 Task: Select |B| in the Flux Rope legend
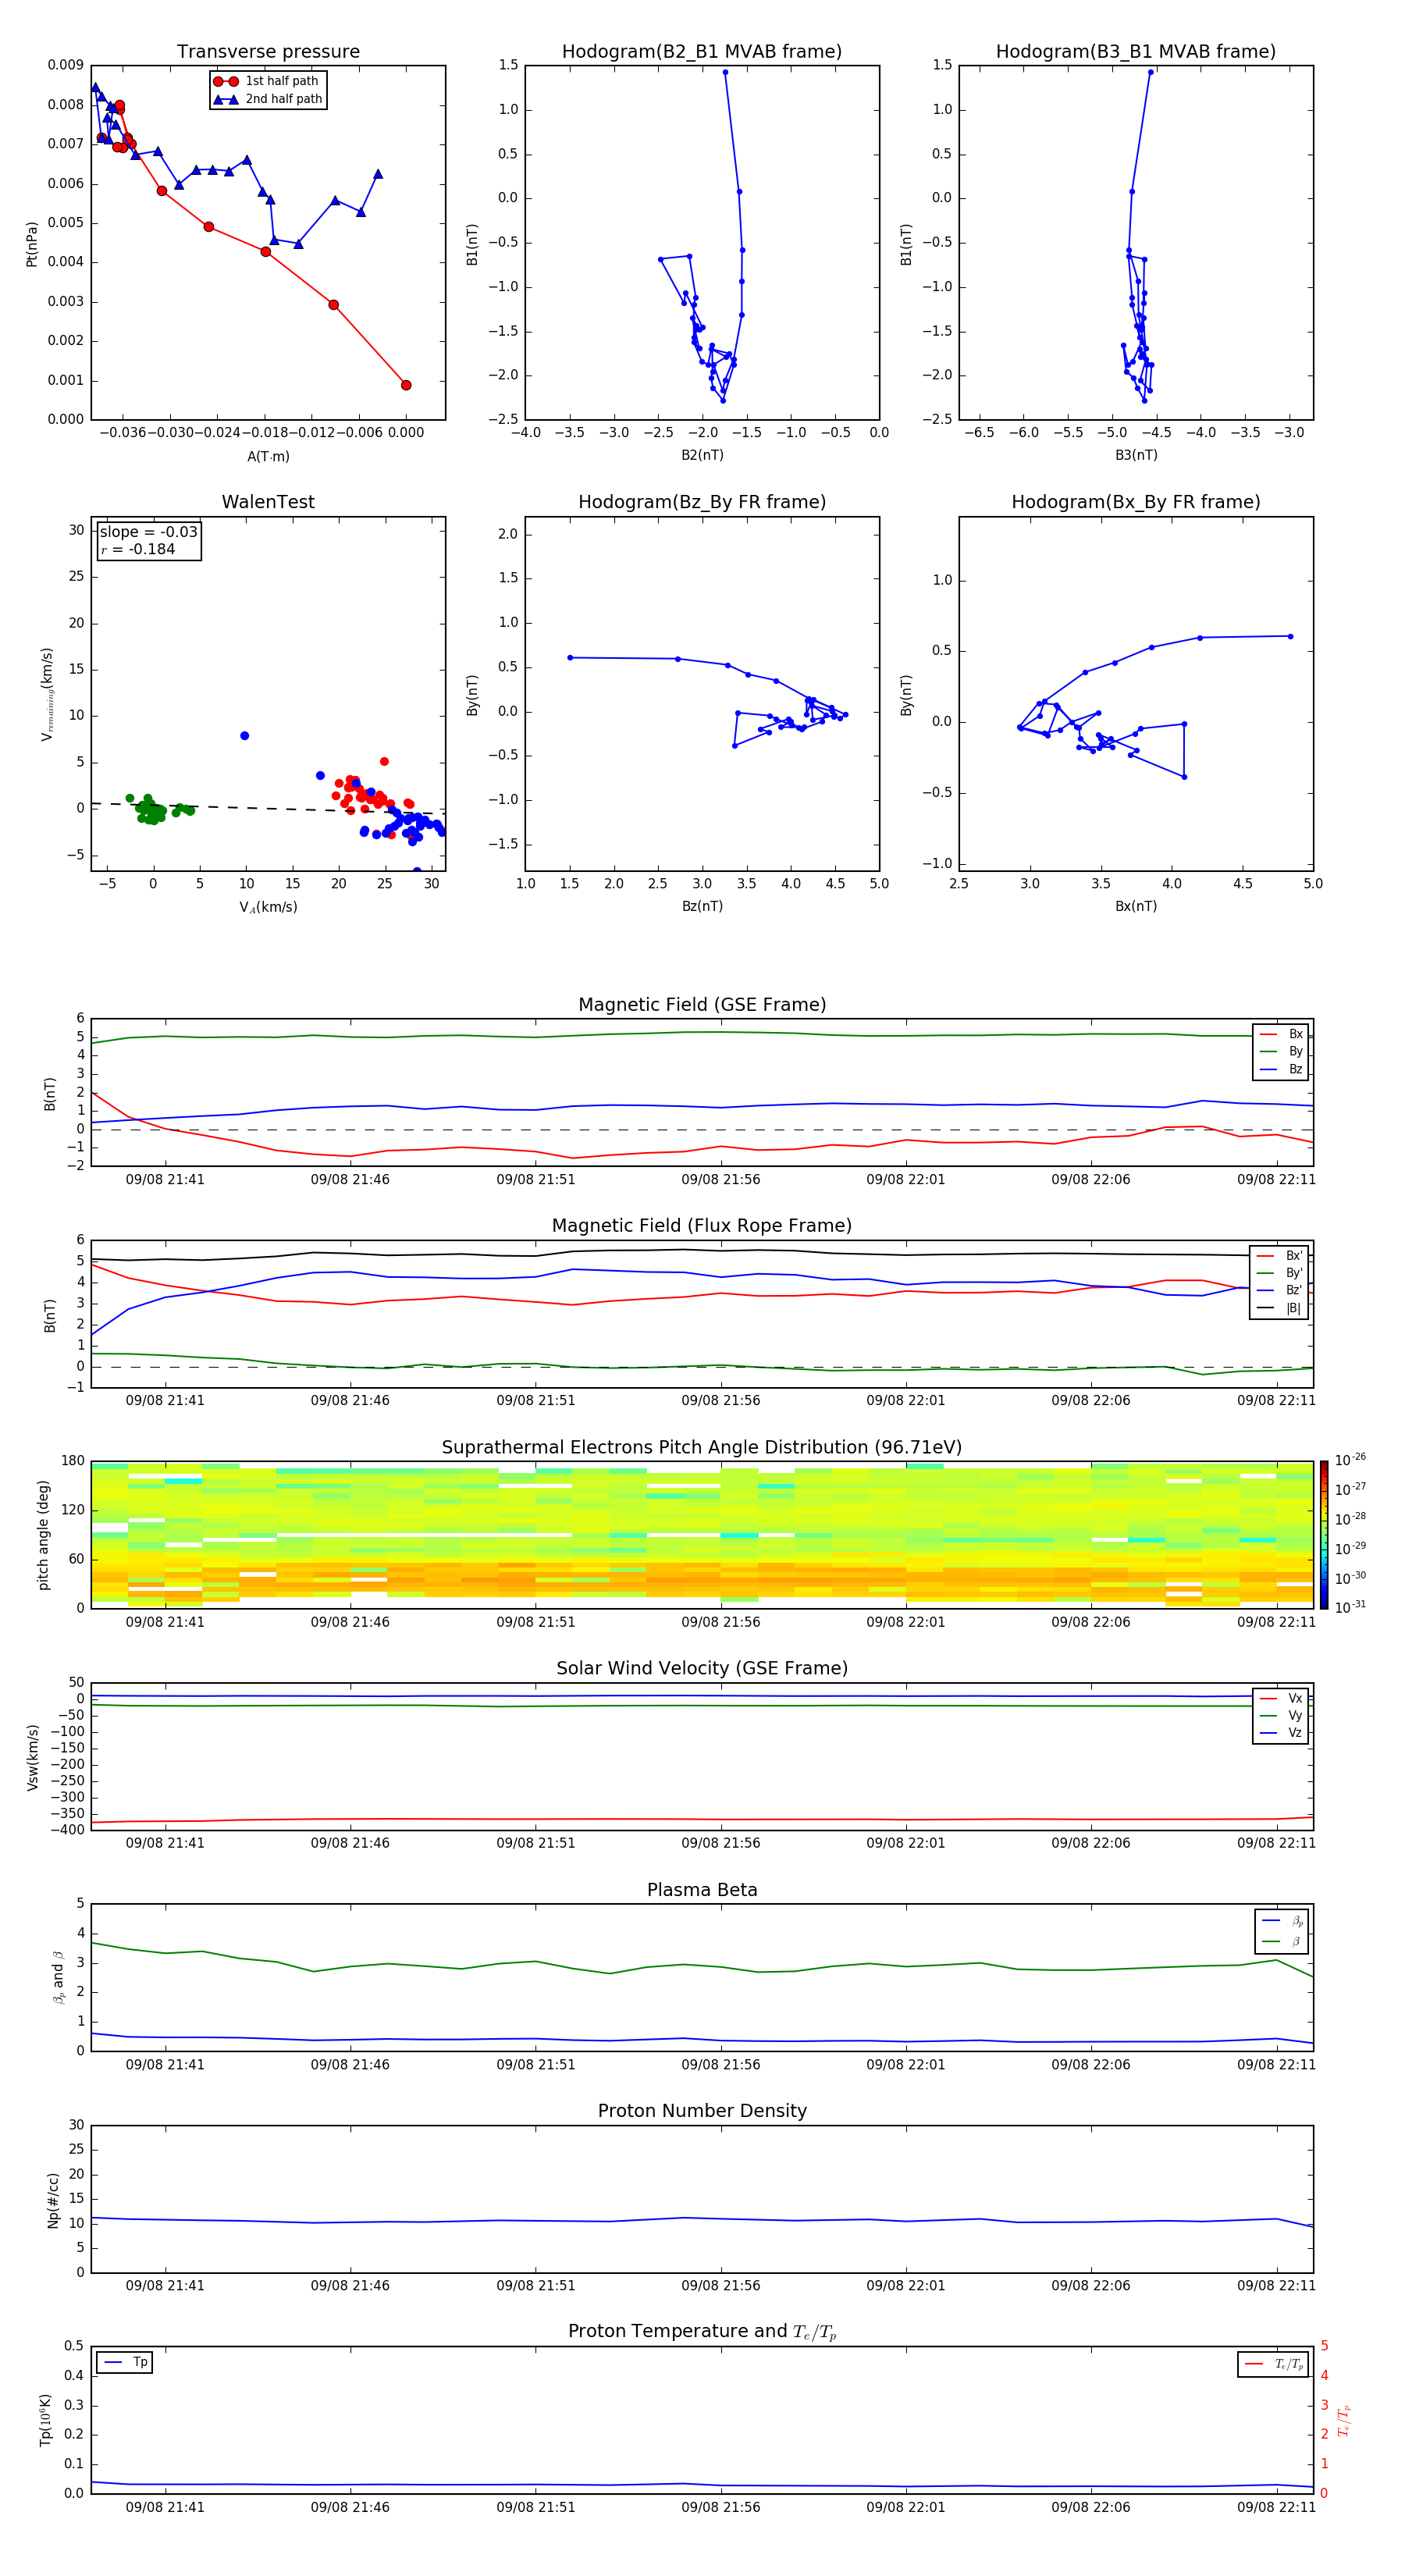coord(1280,1308)
